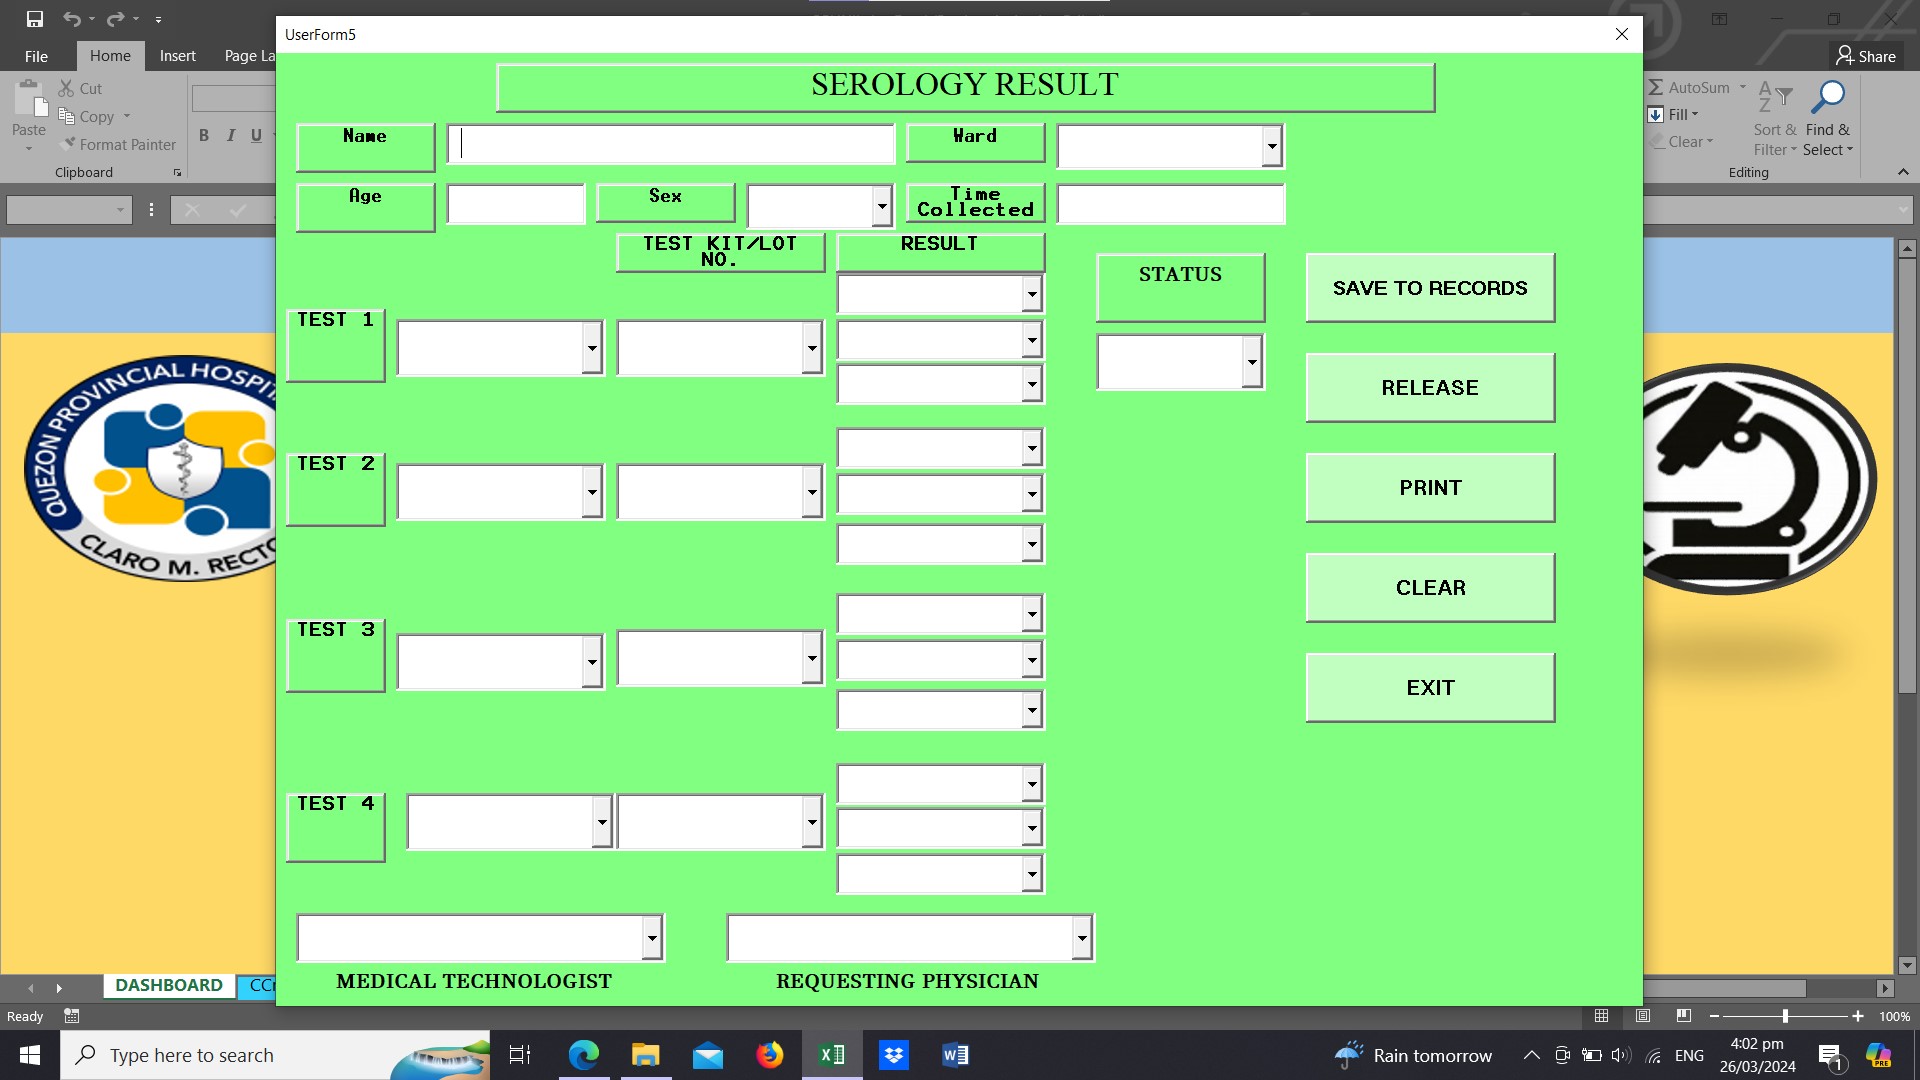The width and height of the screenshot is (1920, 1080).
Task: Switch to the Insert ribbon tab
Action: (177, 56)
